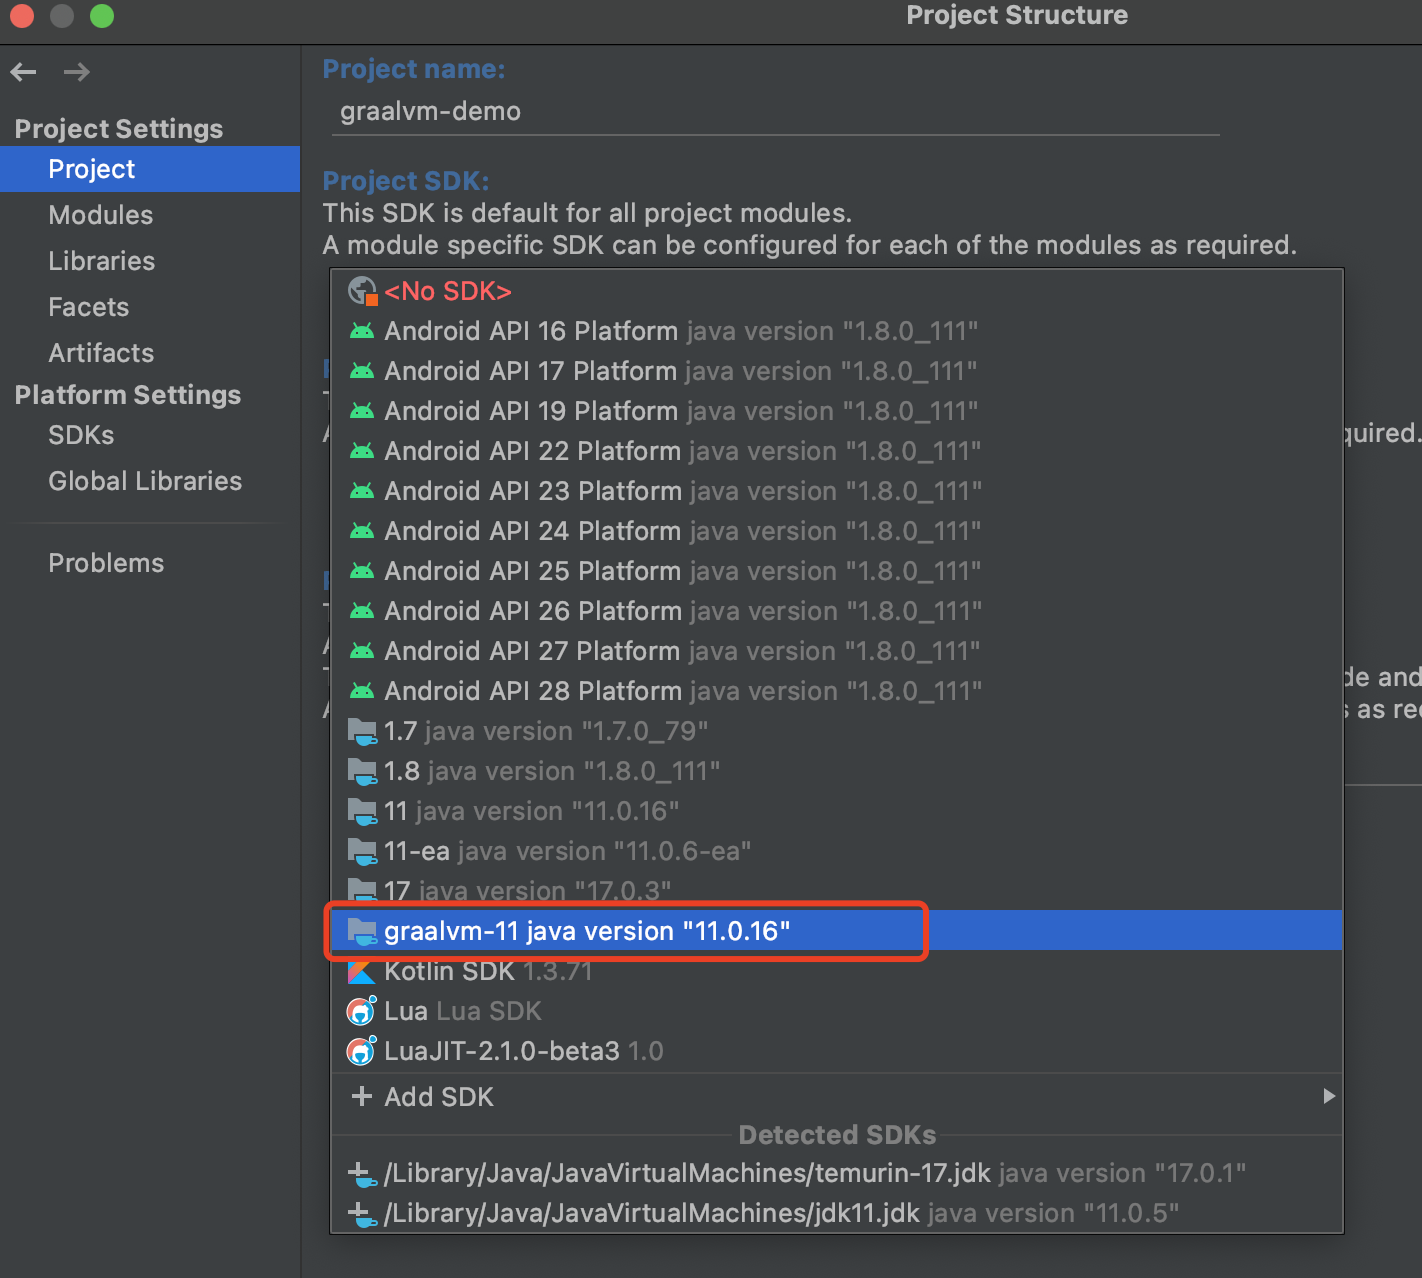The width and height of the screenshot is (1422, 1278).
Task: Click the Android icon for API 16 Platform
Action: 362,331
